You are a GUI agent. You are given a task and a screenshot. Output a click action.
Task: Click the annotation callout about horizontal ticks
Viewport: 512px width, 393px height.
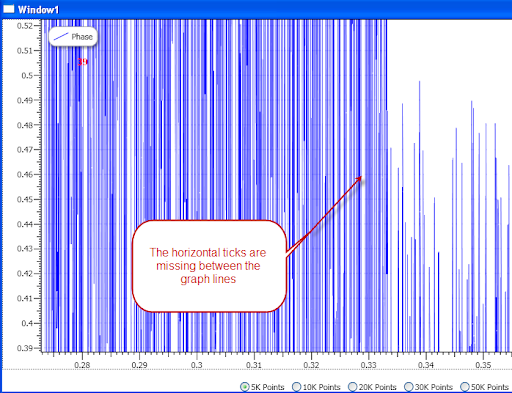tap(209, 266)
